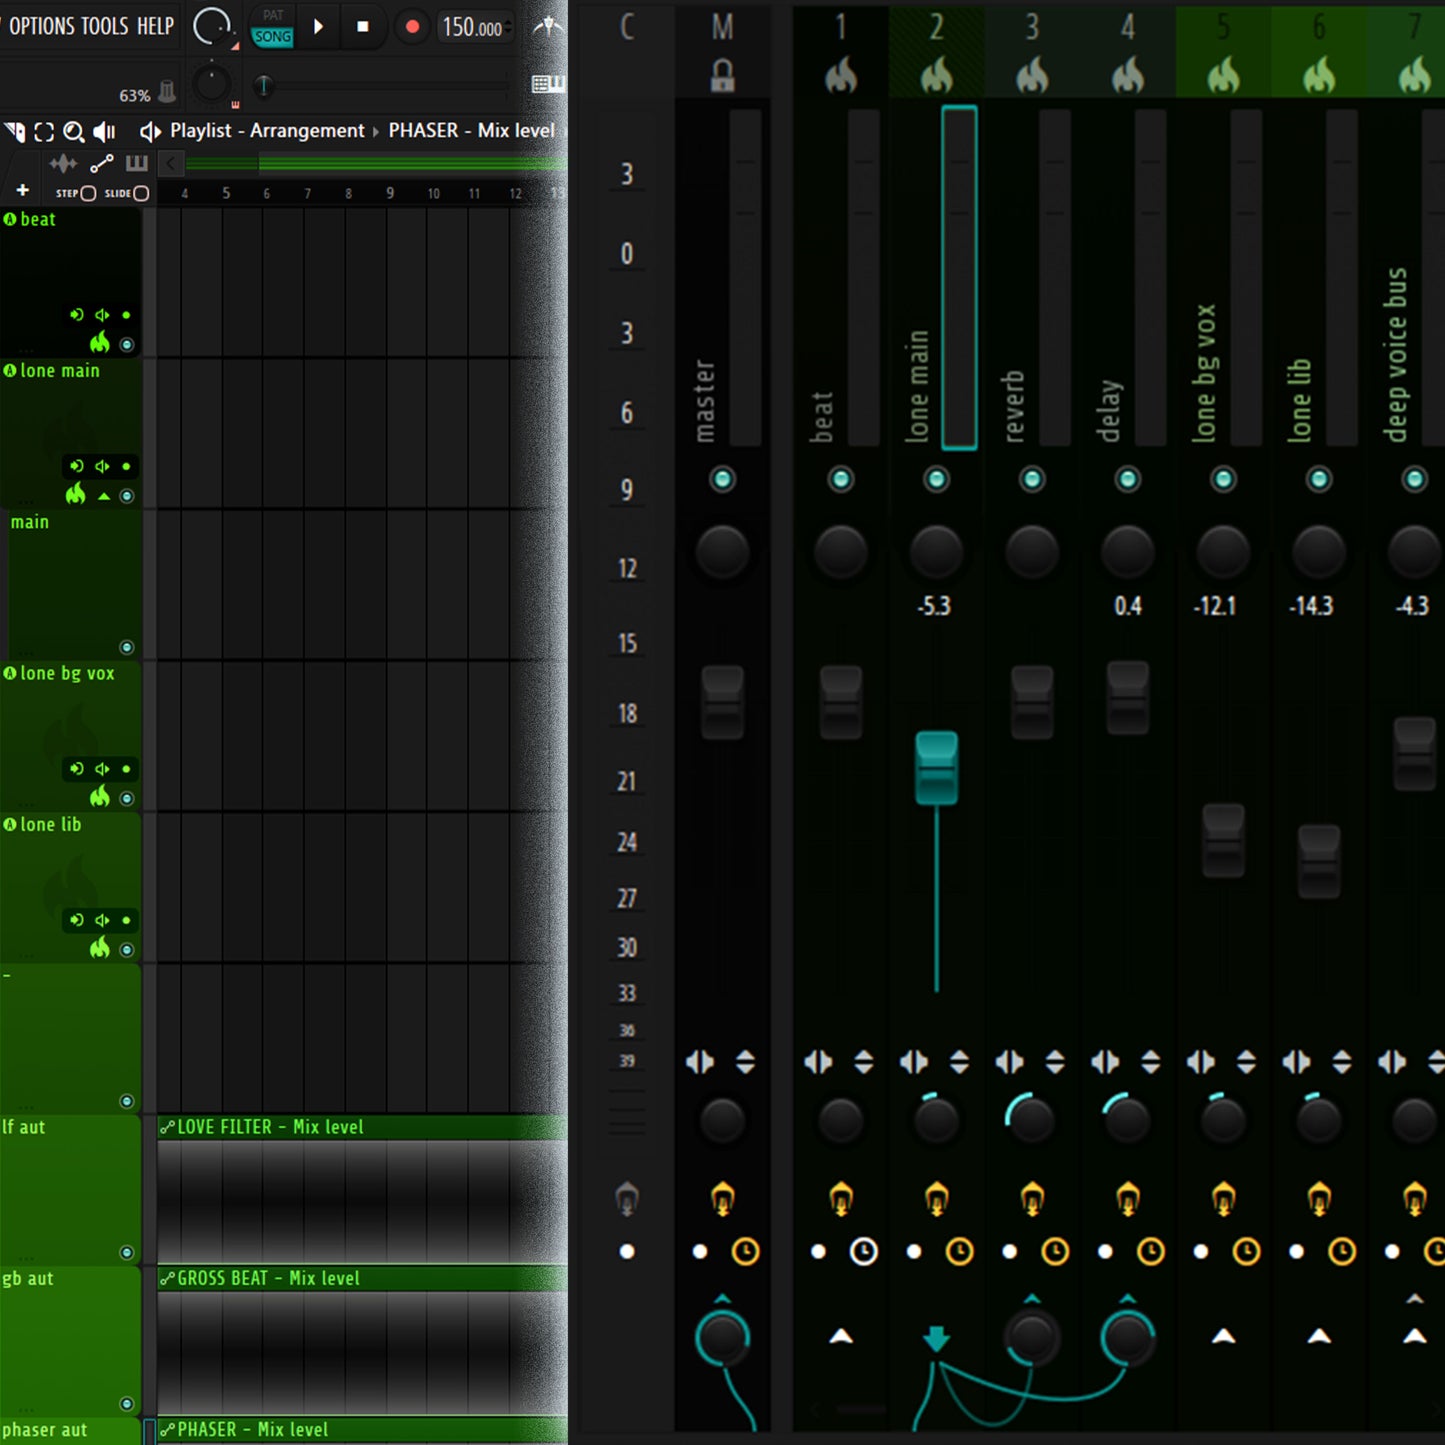
Task: Start playback with the play button
Action: pos(318,27)
